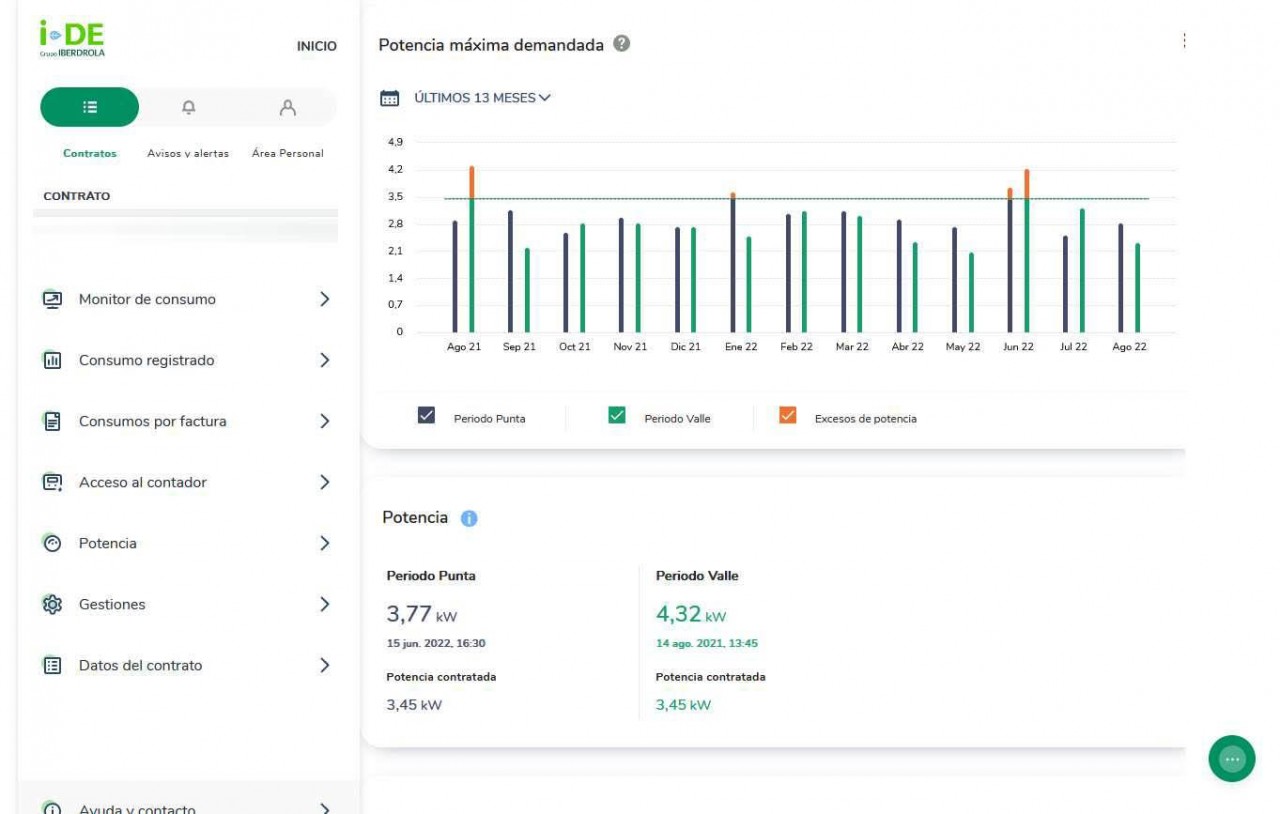Open the green chat bubble button
1280x814 pixels.
point(1232,760)
